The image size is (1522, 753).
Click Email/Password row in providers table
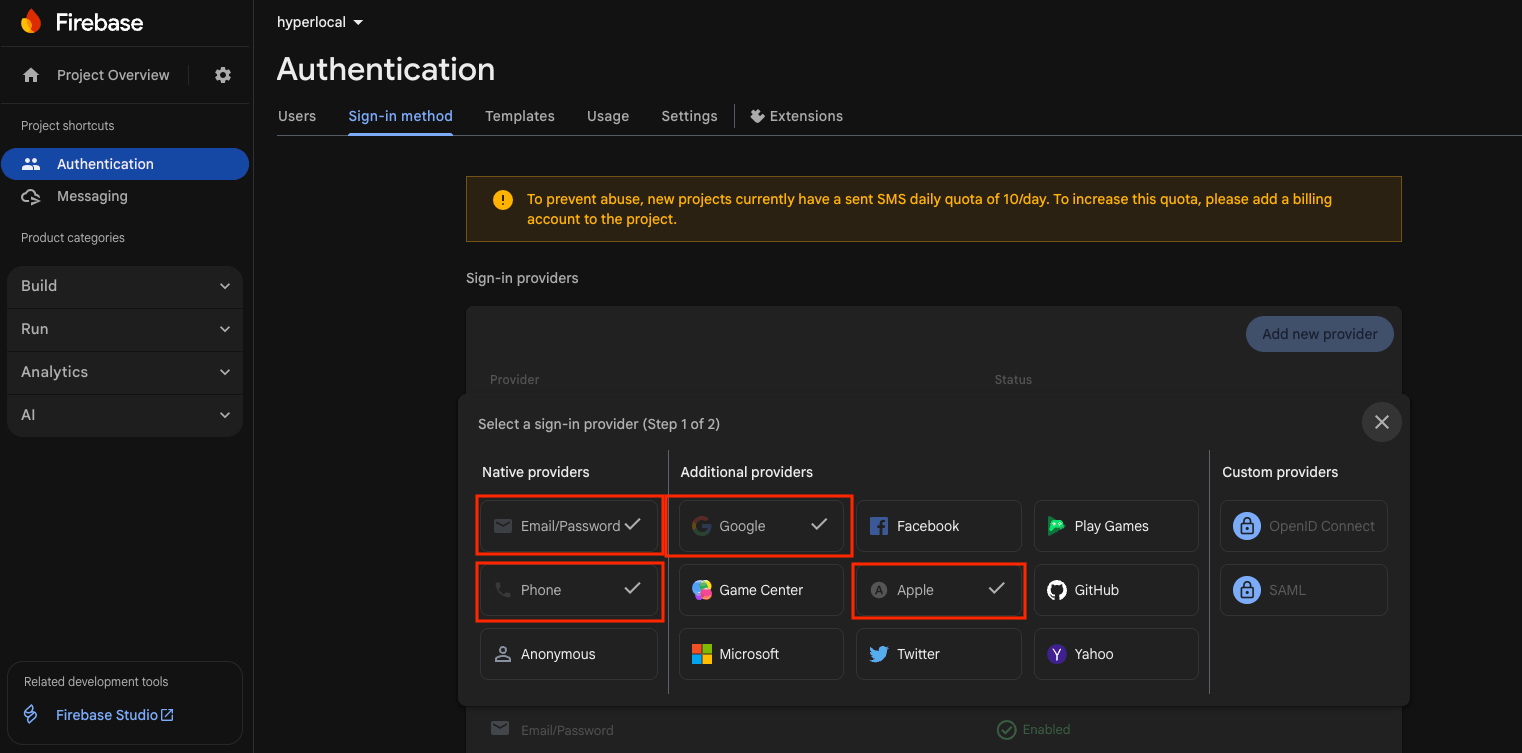coord(933,730)
